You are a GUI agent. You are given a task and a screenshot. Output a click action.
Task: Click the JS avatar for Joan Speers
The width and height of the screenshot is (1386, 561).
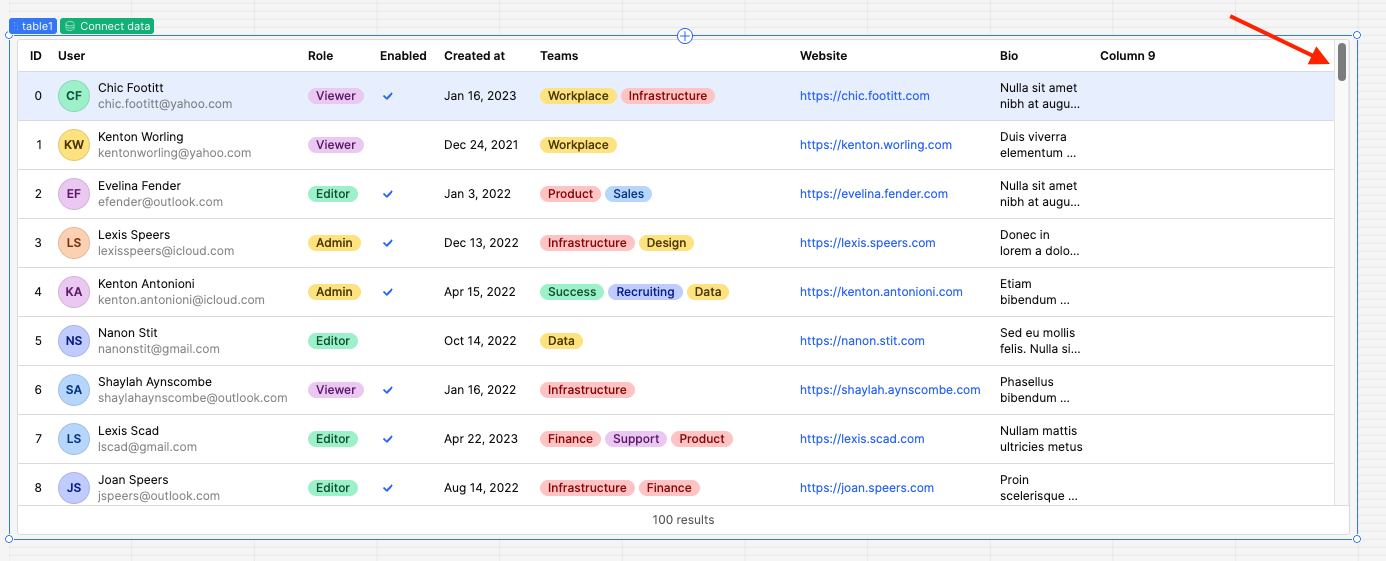click(74, 488)
